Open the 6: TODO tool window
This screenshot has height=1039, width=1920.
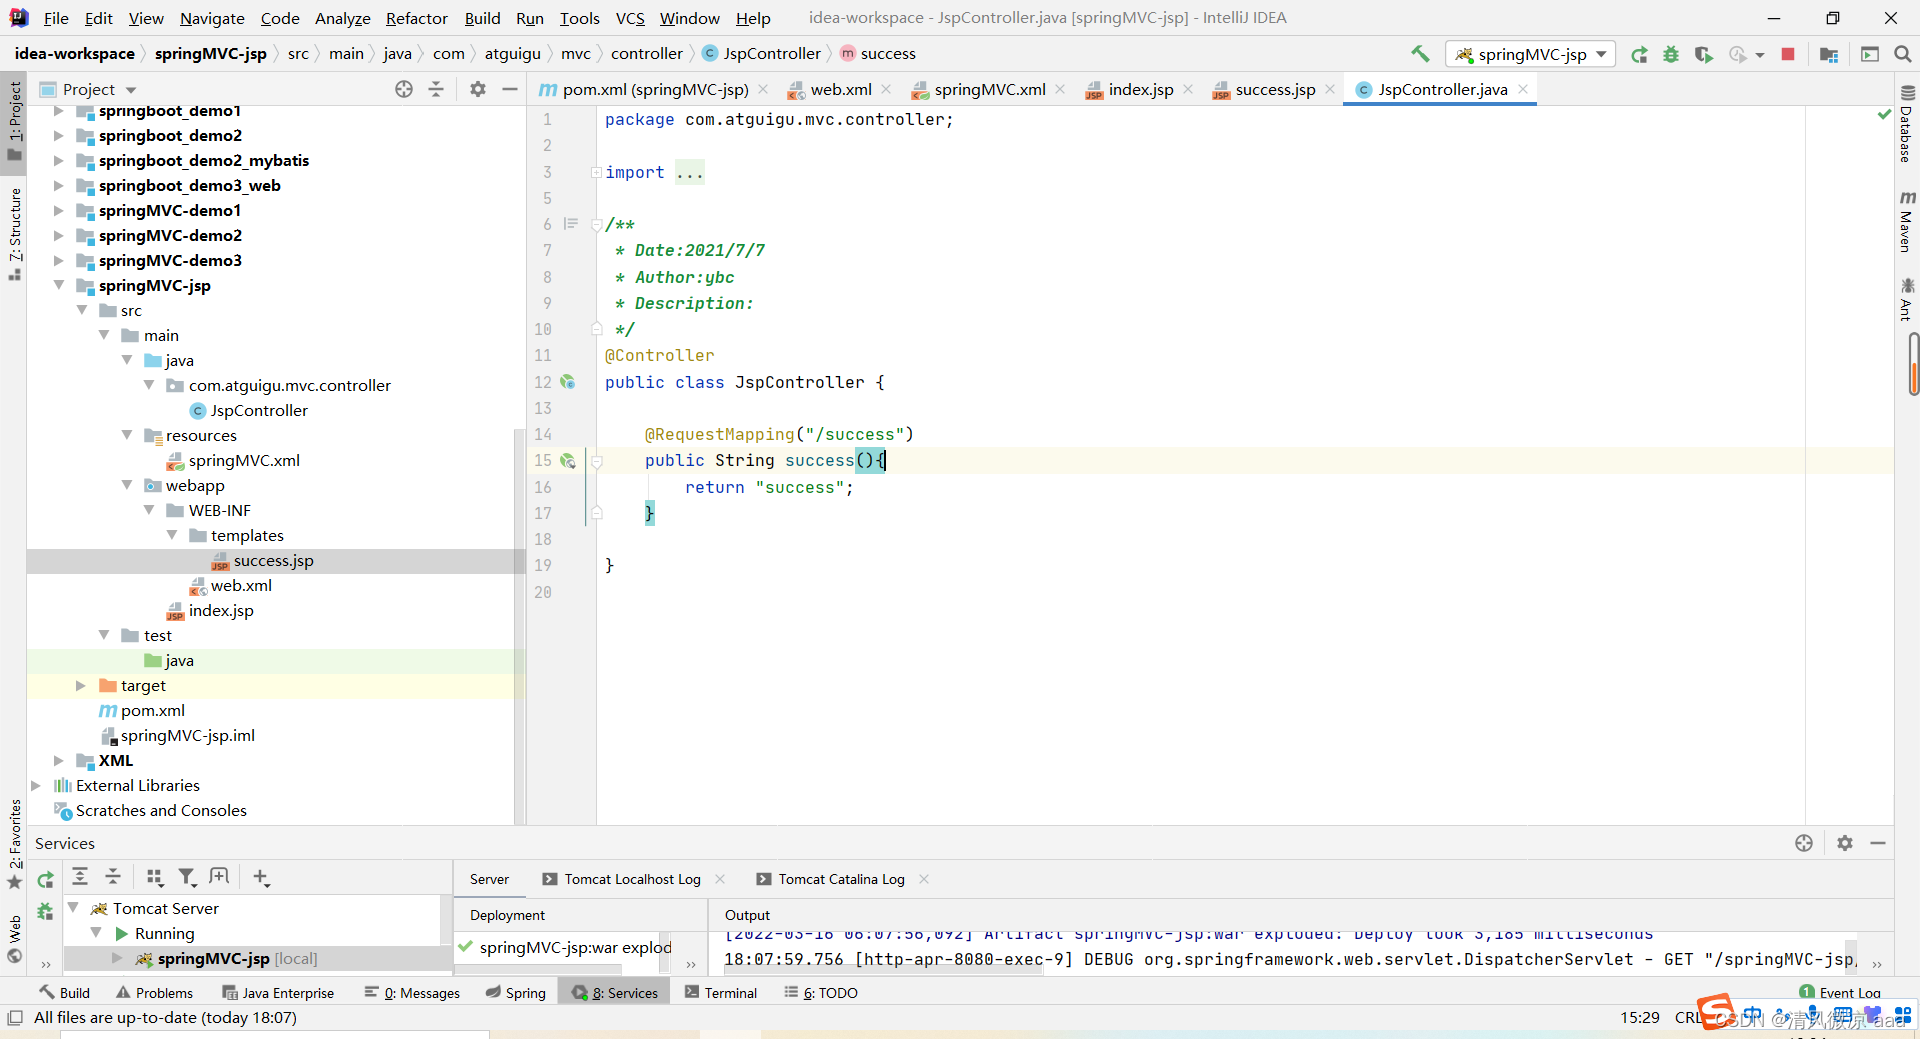click(x=821, y=992)
